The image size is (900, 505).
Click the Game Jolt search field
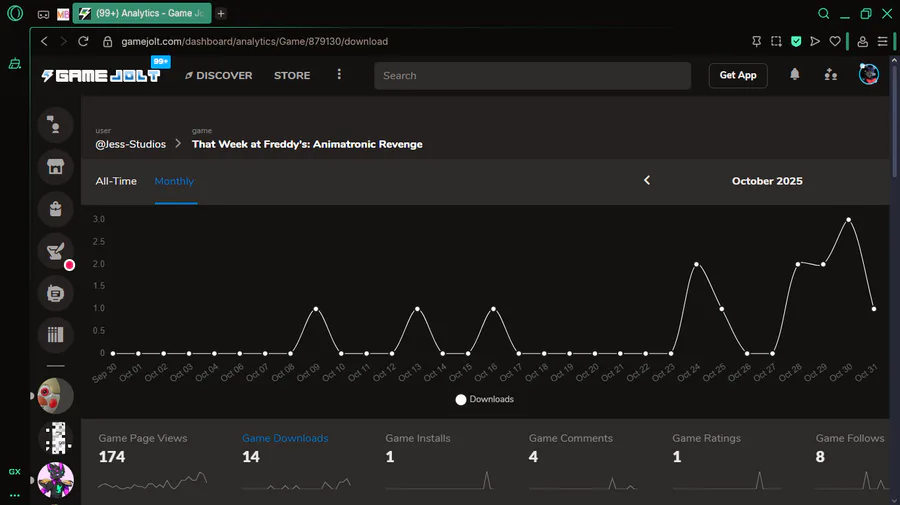[532, 76]
